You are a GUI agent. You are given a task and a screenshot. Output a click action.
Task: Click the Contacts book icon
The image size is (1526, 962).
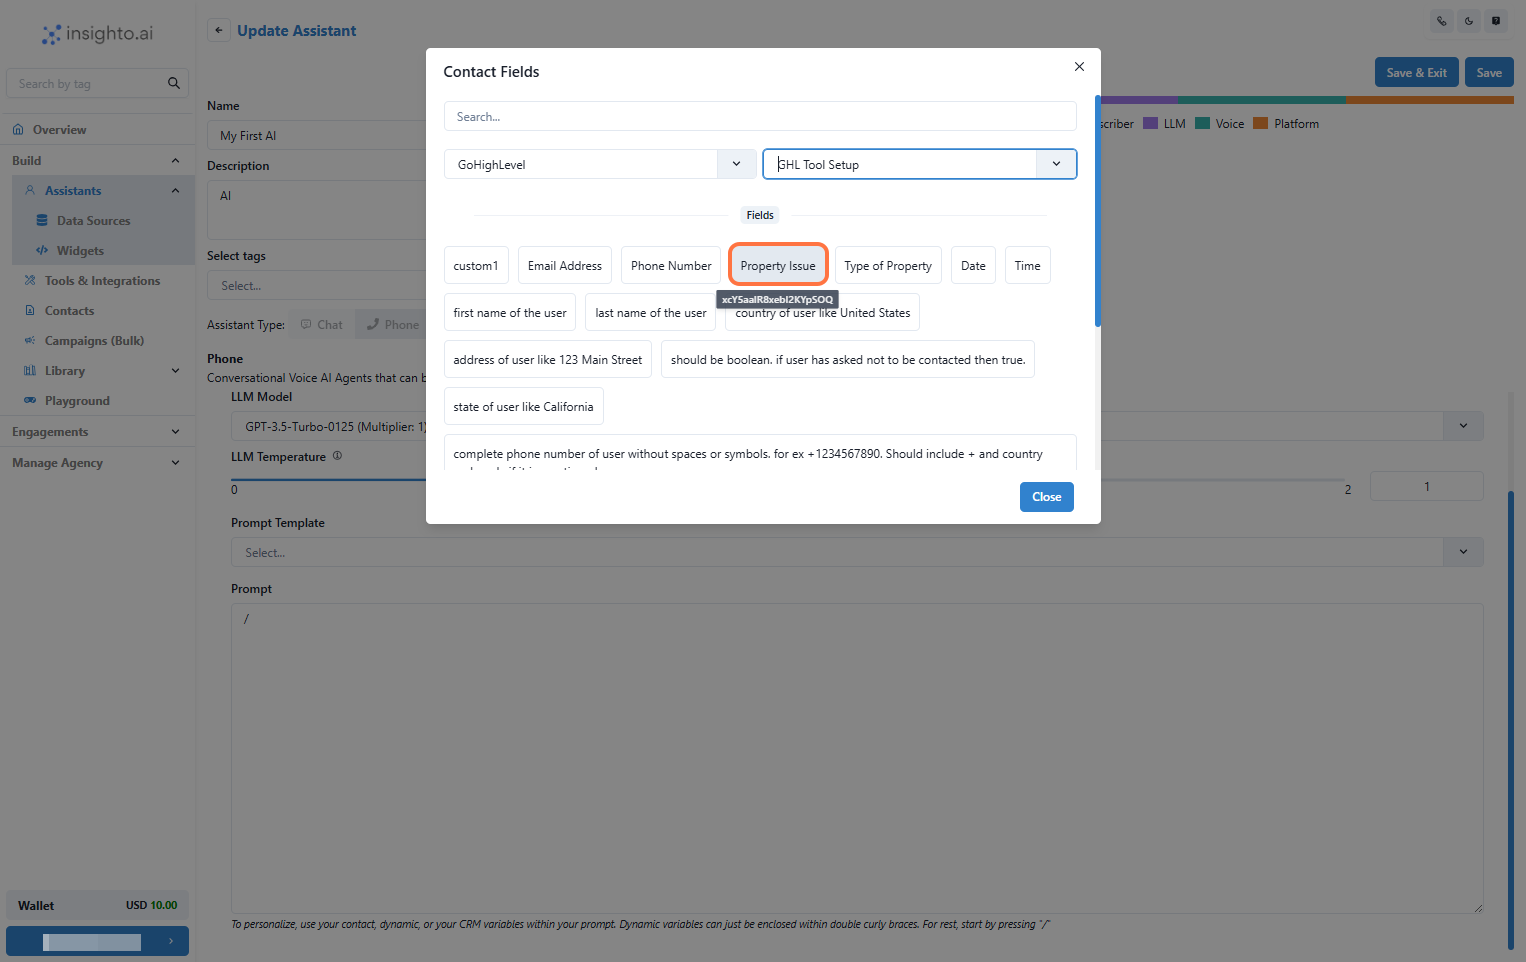click(30, 310)
